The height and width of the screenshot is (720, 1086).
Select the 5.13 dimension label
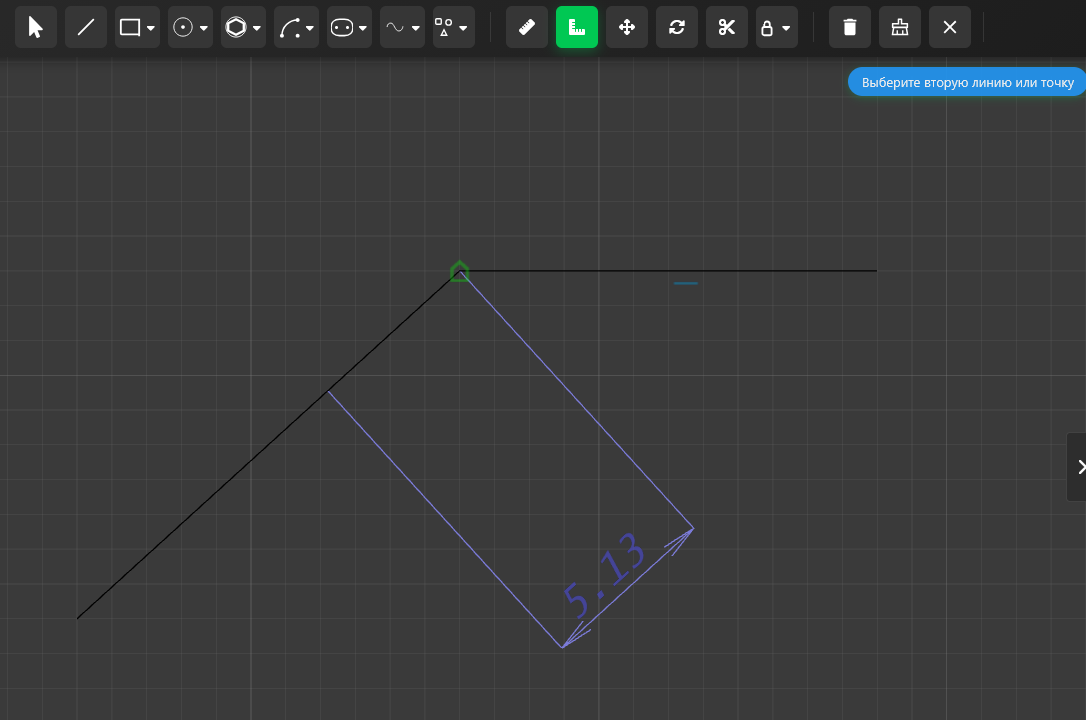tap(604, 574)
